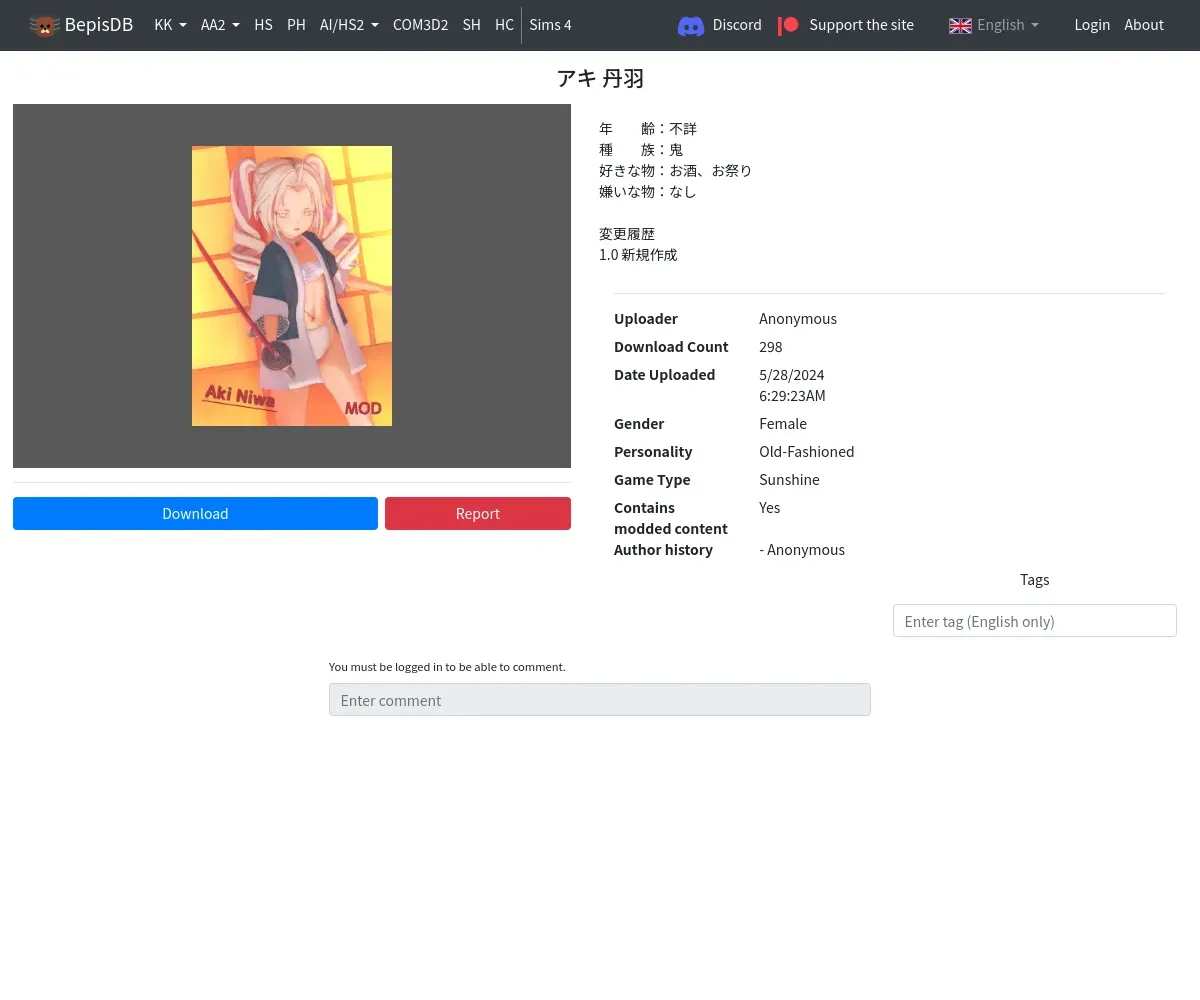Screen dimensions: 1200x1000
Task: Click the BepisDB logo icon
Action: pos(44,25)
